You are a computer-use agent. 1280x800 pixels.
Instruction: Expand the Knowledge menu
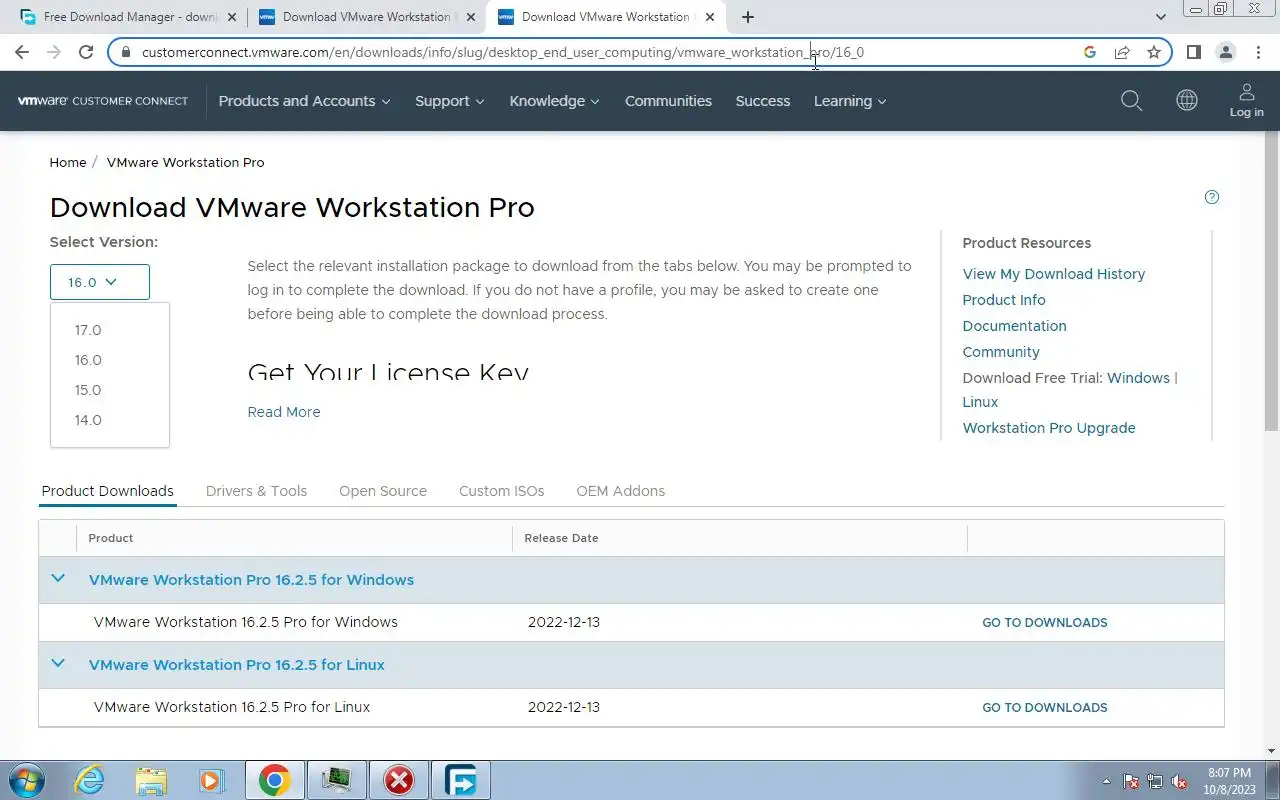click(x=554, y=101)
